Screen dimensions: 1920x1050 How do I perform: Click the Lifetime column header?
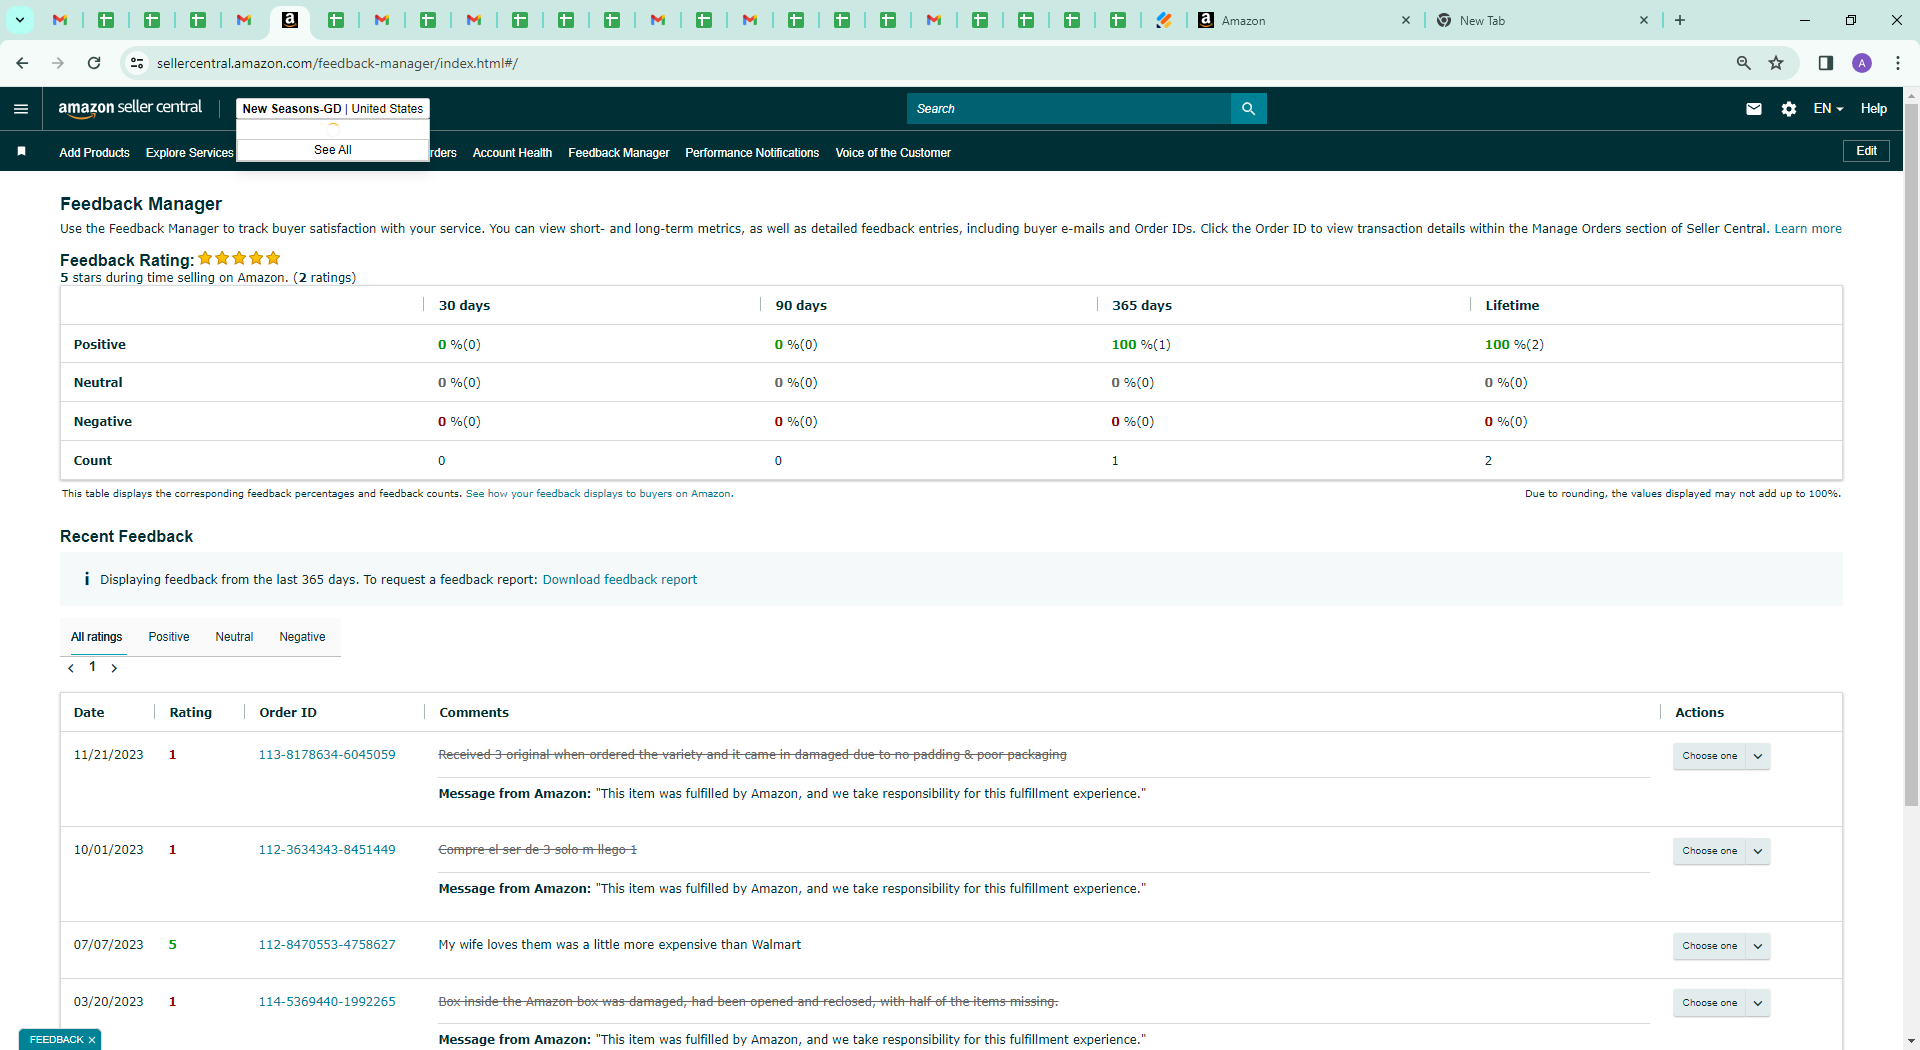pyautogui.click(x=1512, y=306)
